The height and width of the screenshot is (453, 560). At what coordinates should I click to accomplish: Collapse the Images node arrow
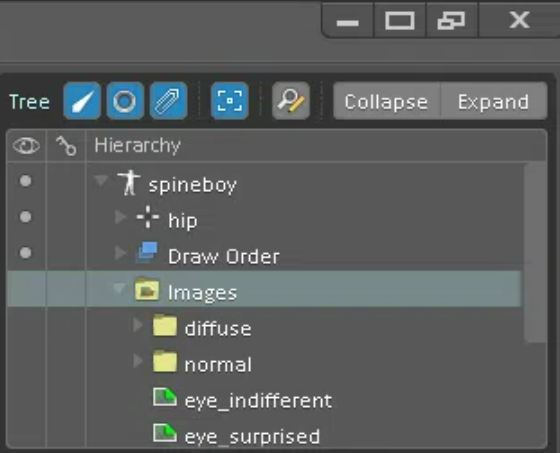point(119,288)
